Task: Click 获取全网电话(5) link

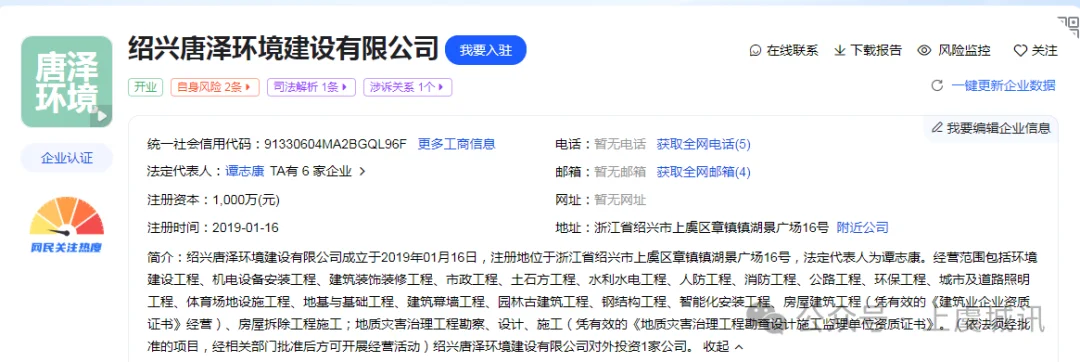Action: pos(703,144)
